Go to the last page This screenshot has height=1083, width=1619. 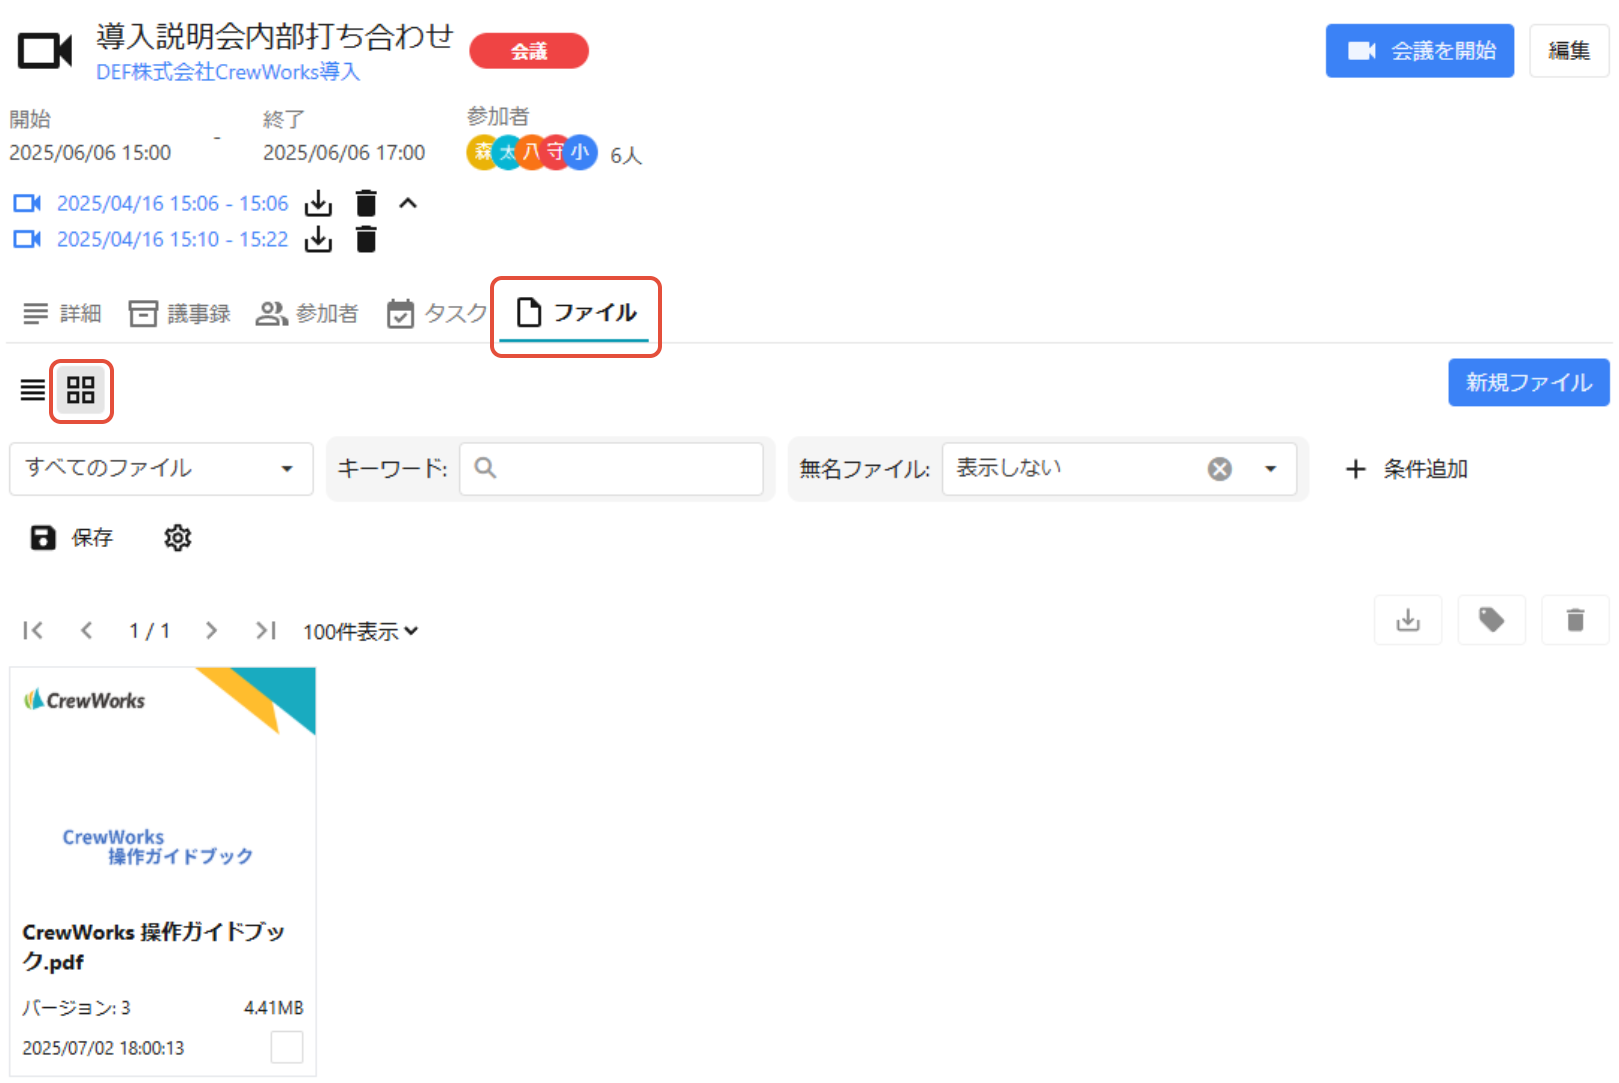pyautogui.click(x=265, y=631)
